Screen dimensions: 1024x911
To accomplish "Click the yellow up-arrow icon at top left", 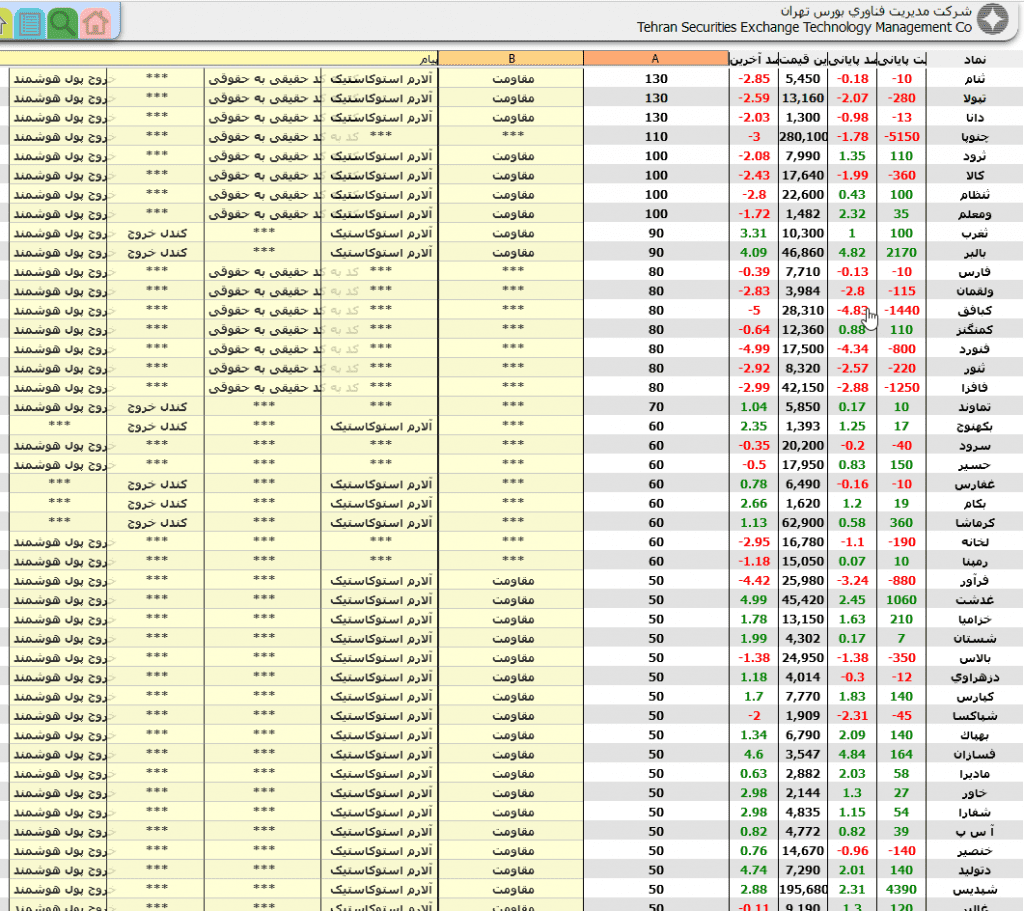I will (5, 21).
